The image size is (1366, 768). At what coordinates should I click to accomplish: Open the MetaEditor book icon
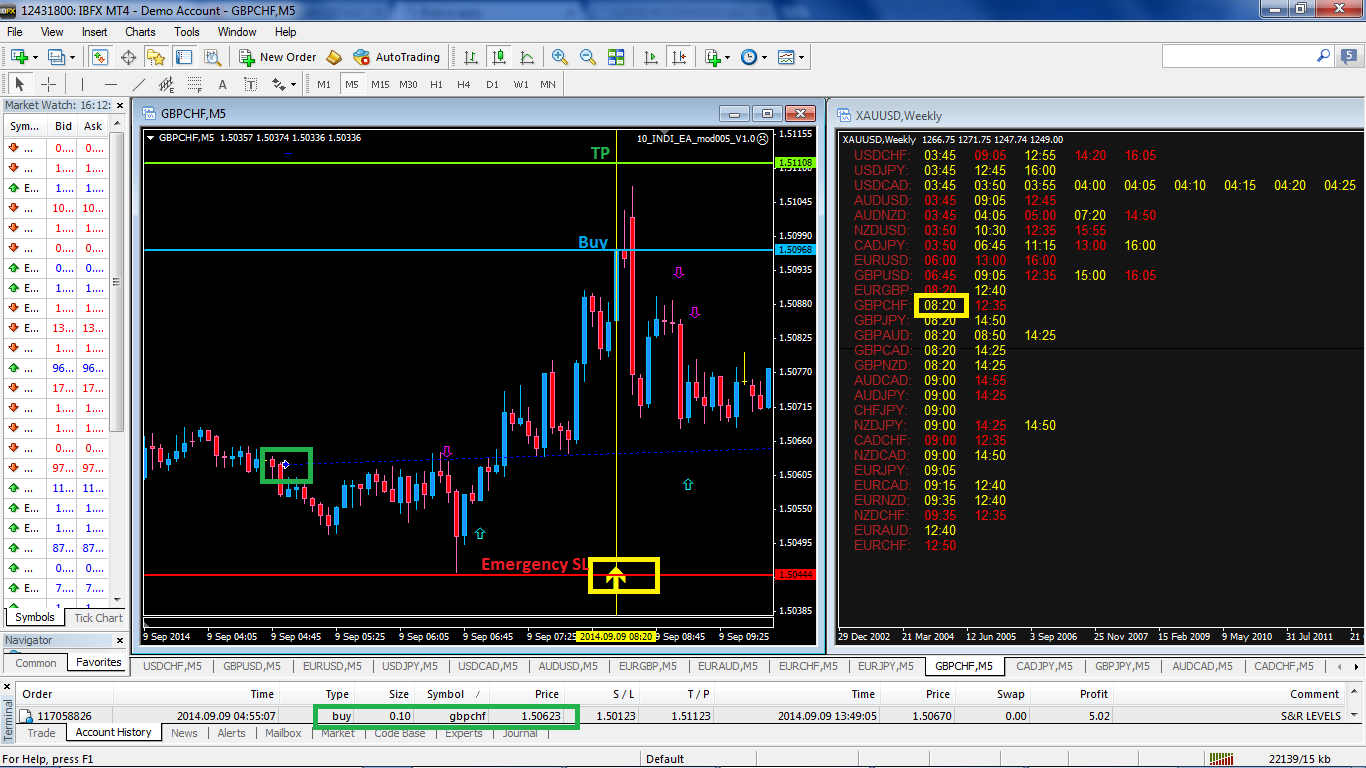334,57
